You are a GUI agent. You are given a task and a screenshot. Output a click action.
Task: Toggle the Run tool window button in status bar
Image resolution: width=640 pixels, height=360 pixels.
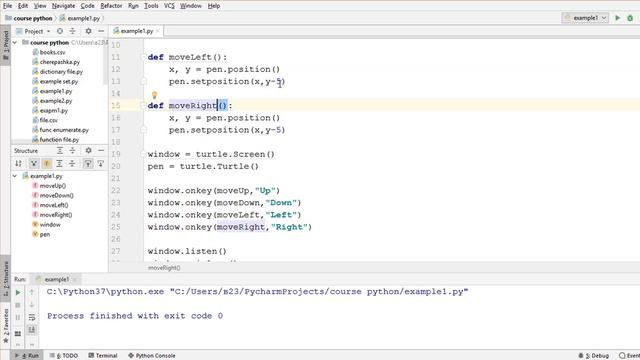coord(27,356)
